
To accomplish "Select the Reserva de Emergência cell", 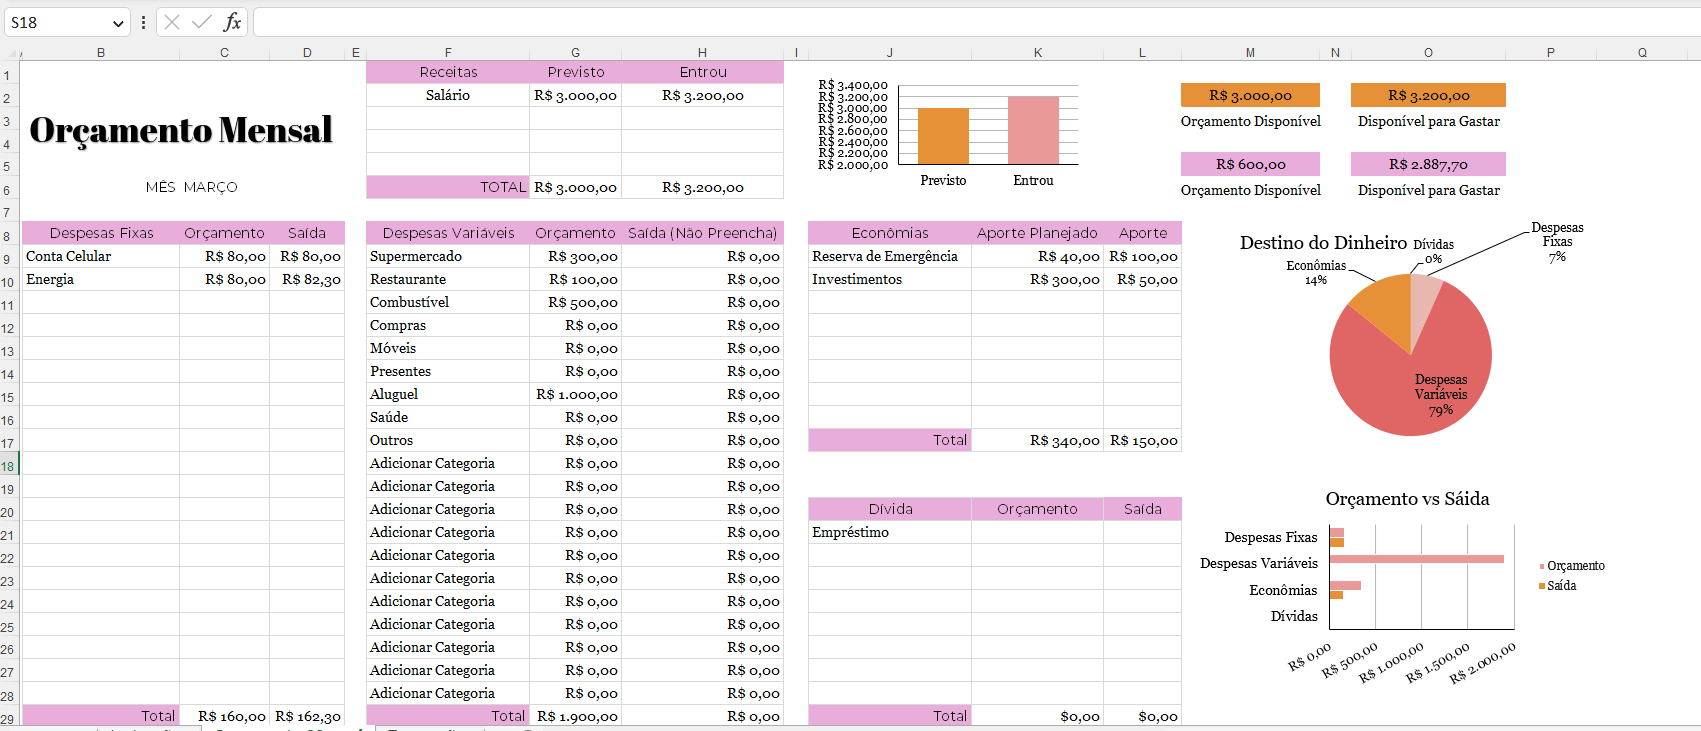I will 890,256.
